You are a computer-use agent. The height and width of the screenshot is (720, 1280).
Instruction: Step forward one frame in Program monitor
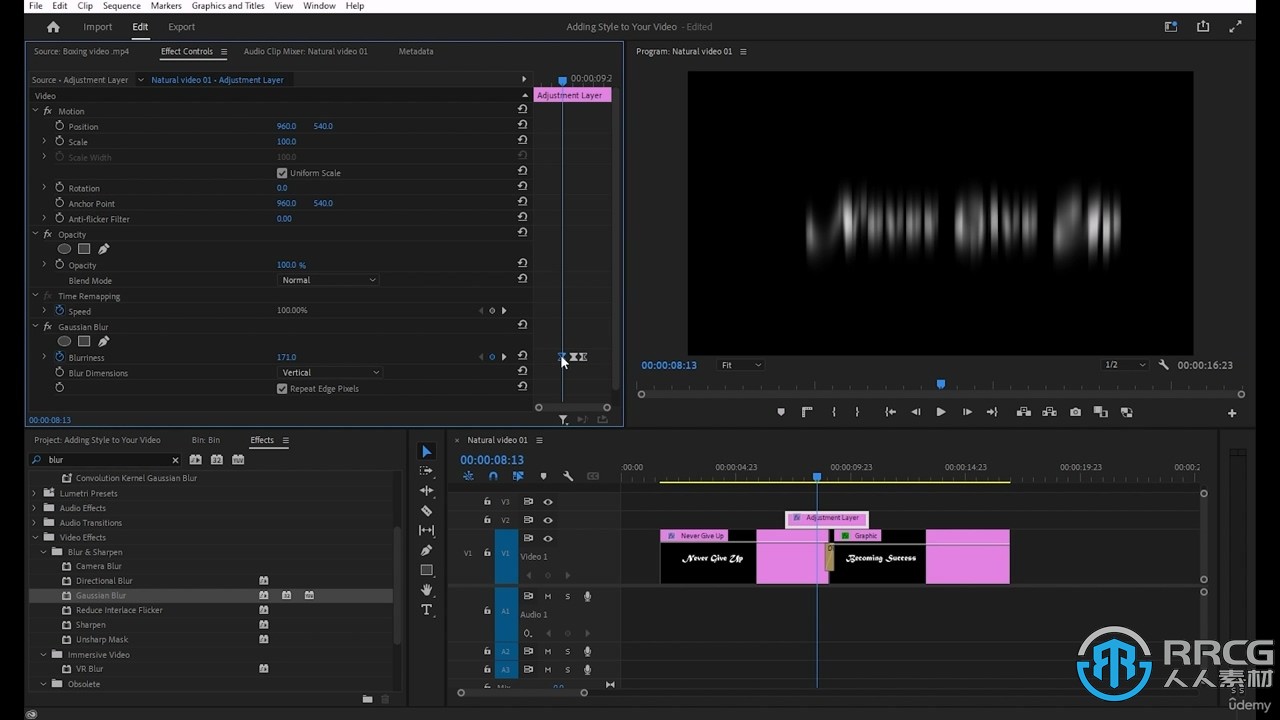tap(967, 412)
